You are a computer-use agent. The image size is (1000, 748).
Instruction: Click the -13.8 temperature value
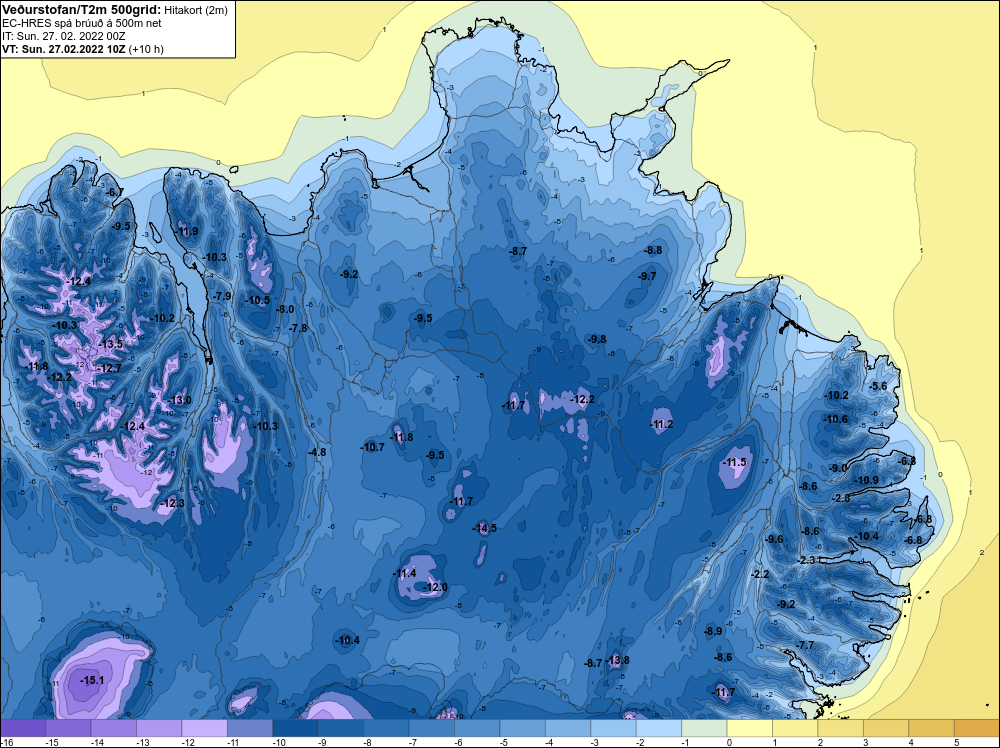[x=617, y=660]
